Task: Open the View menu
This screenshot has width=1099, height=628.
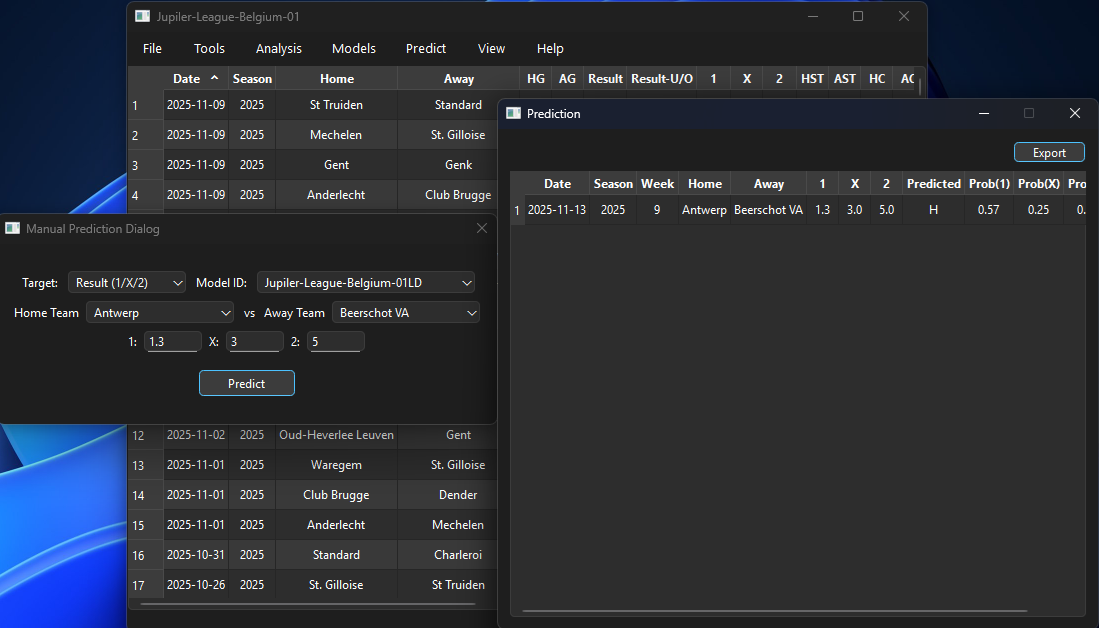Action: tap(491, 48)
